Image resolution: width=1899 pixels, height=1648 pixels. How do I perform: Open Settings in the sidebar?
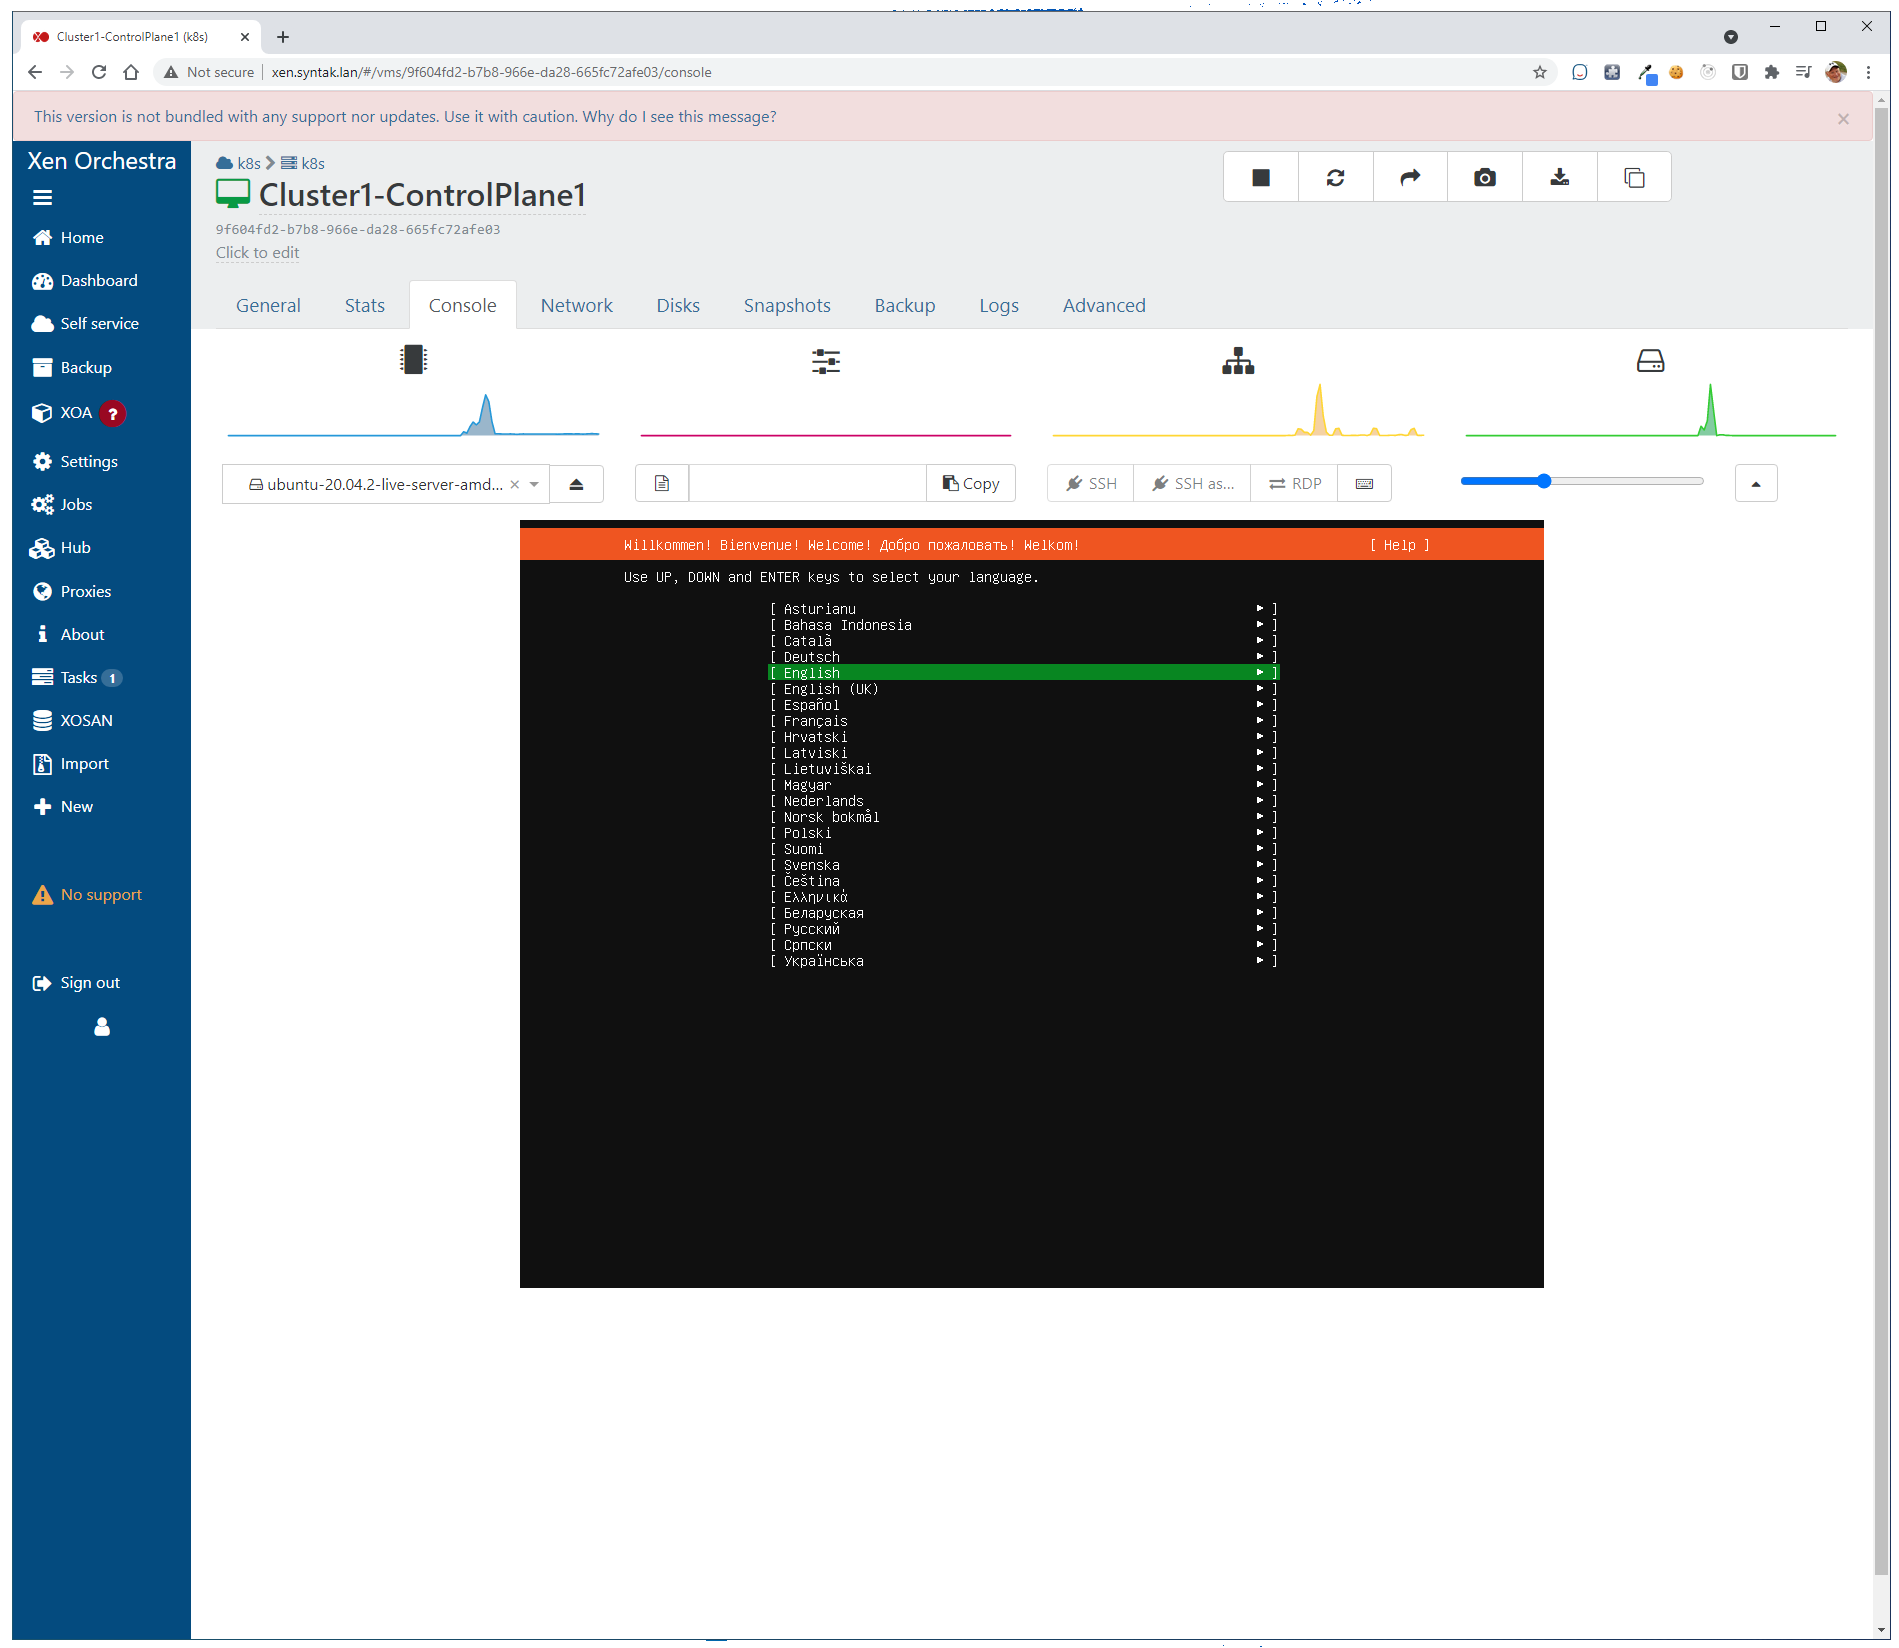coord(88,461)
